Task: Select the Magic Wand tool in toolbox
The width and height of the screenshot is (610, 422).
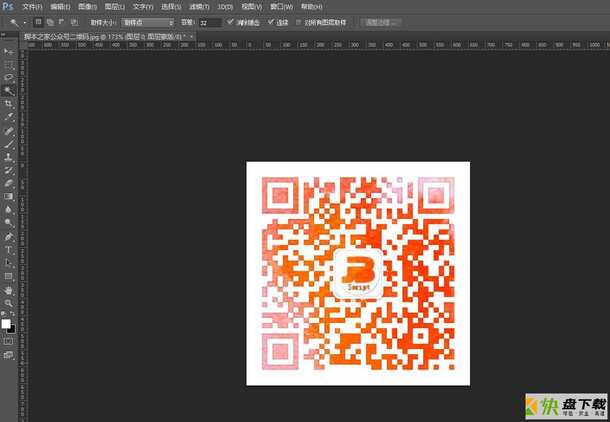Action: (9, 91)
